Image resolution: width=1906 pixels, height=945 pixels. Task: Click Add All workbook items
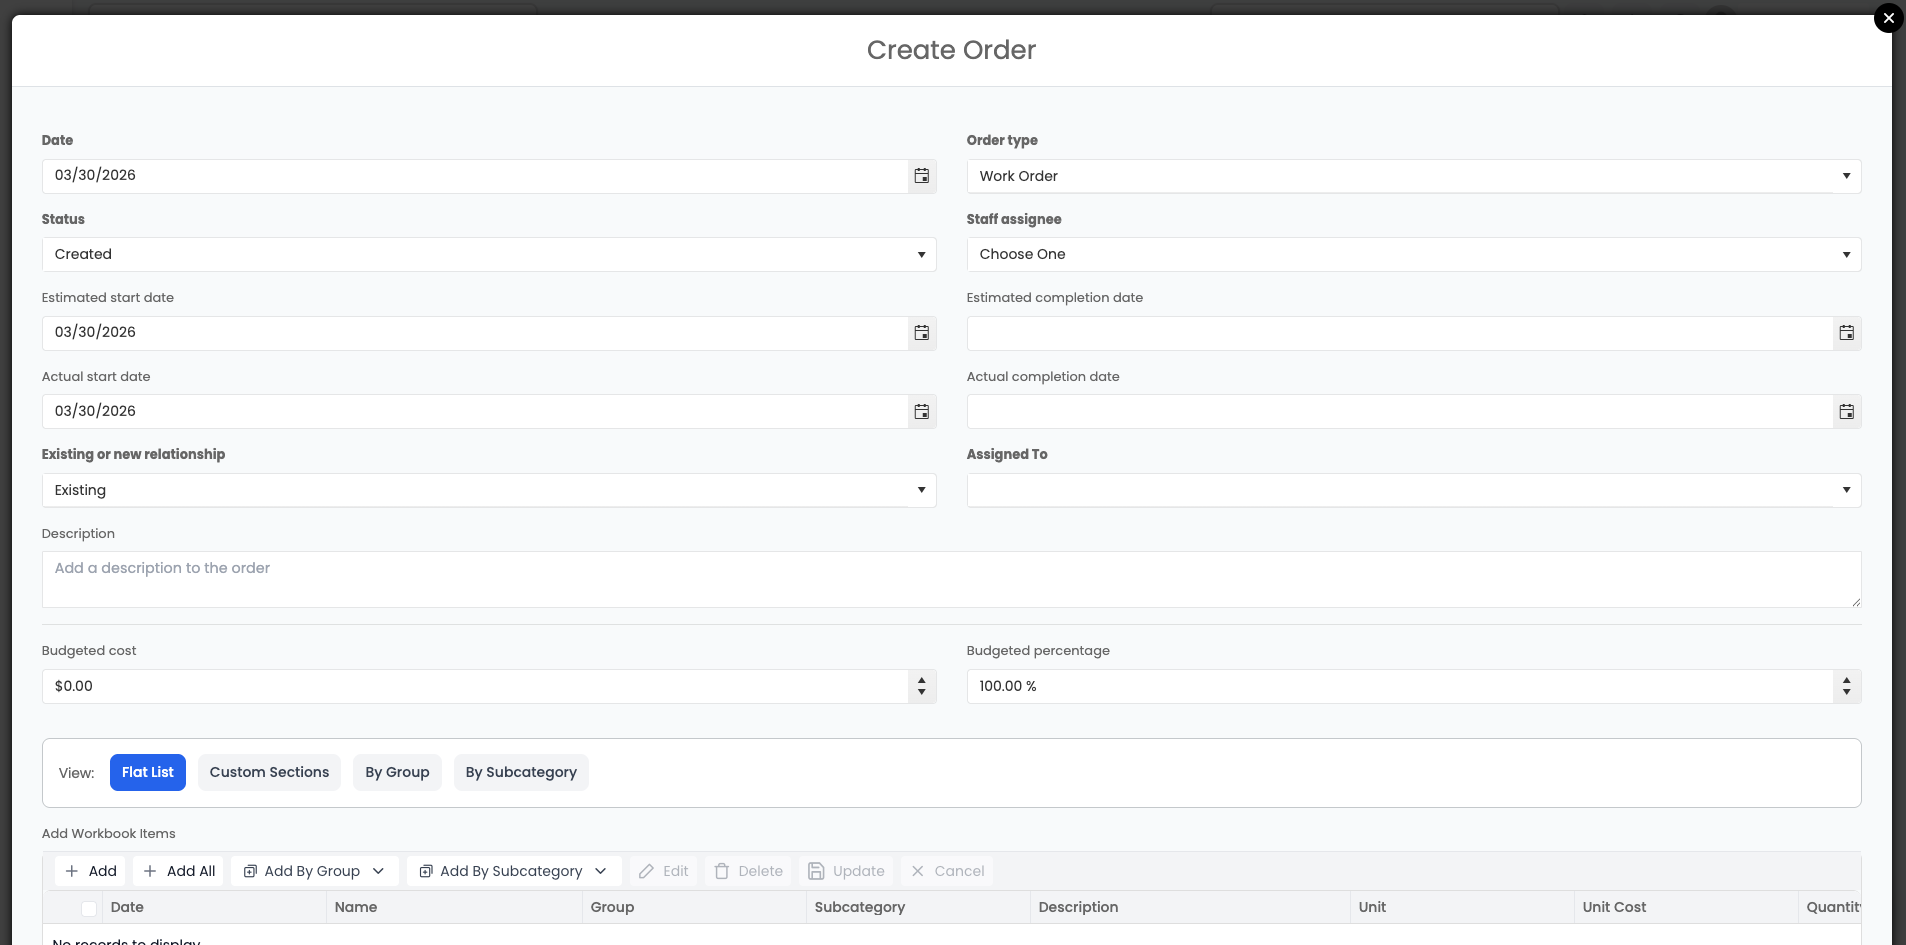coord(180,871)
